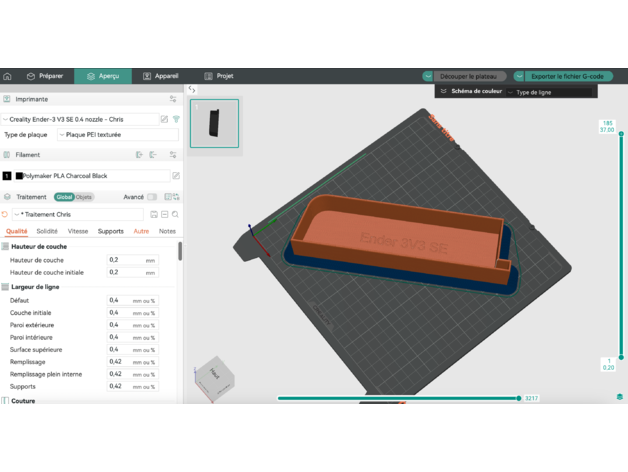Open the Schéma de couleur dropdown
Image resolution: width=628 pixels, height=472 pixels.
click(x=550, y=92)
